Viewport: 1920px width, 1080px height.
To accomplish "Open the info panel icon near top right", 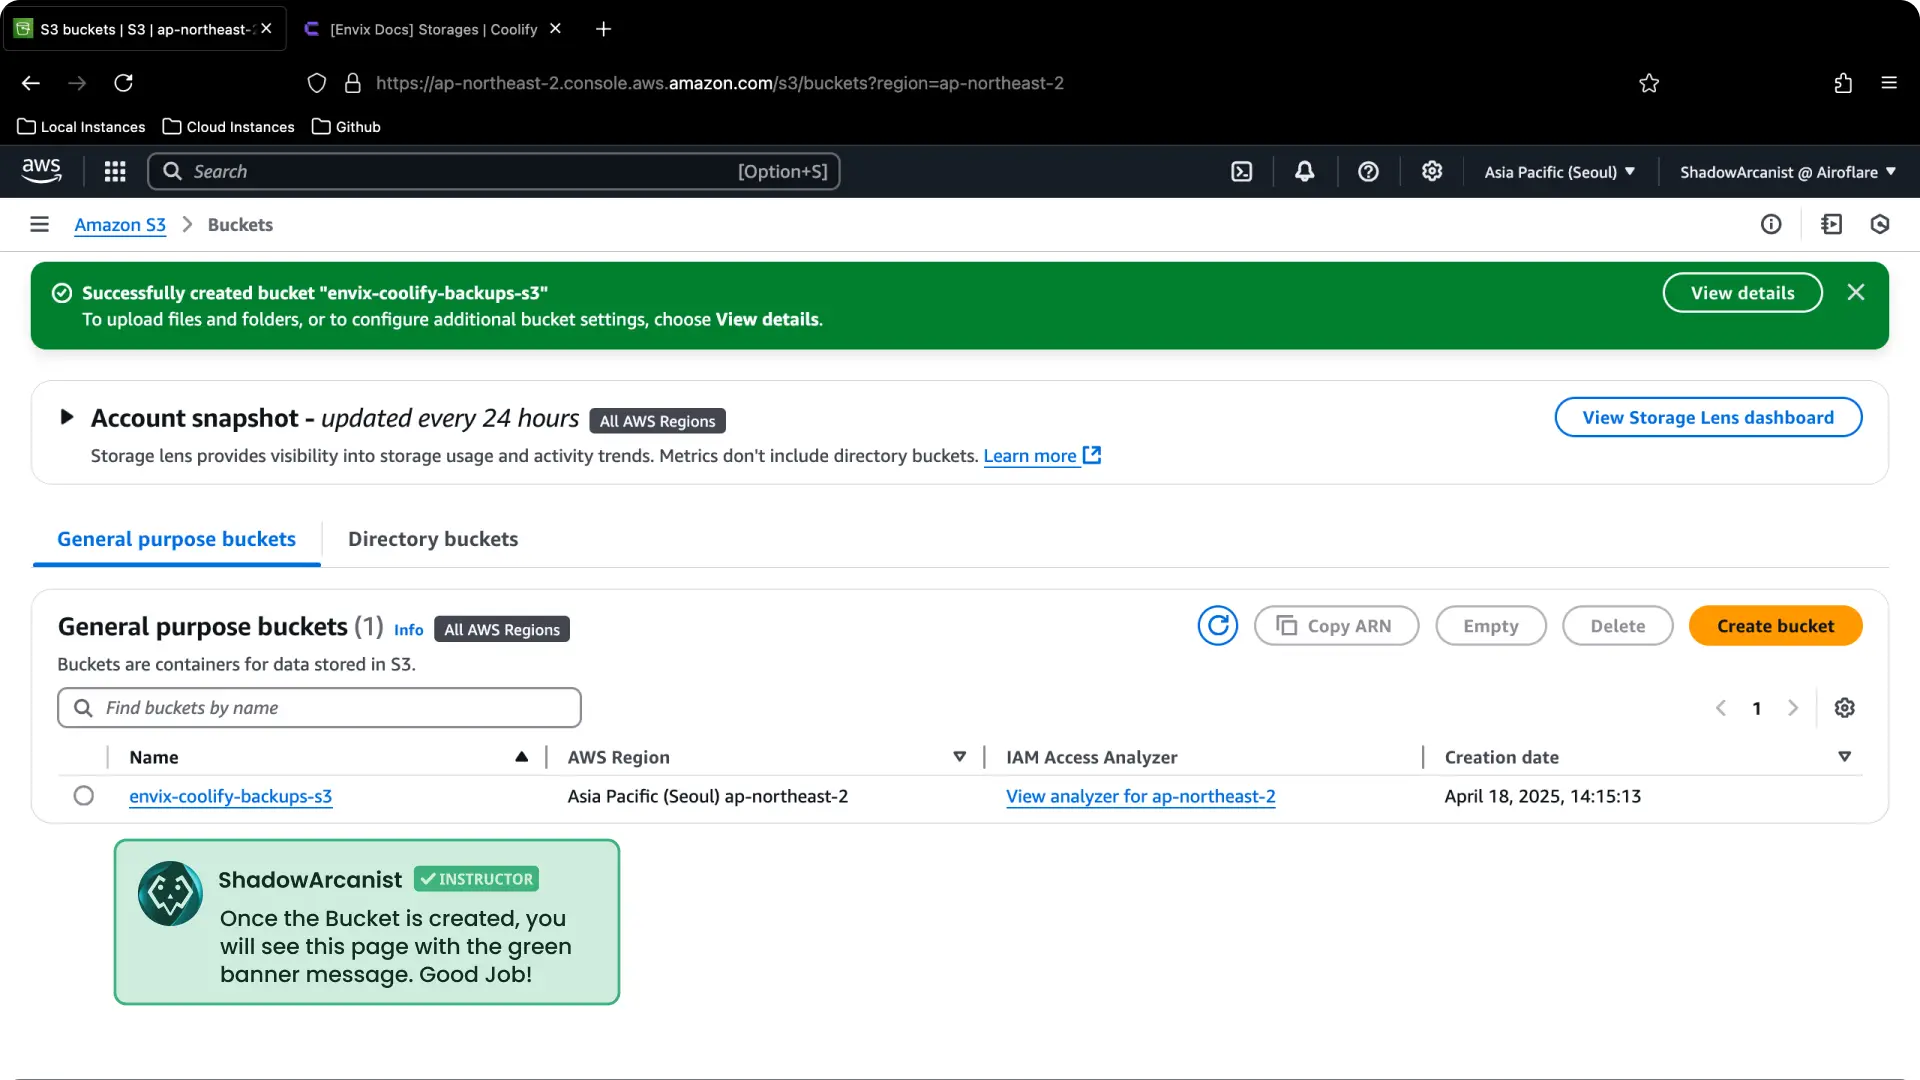I will 1771,224.
